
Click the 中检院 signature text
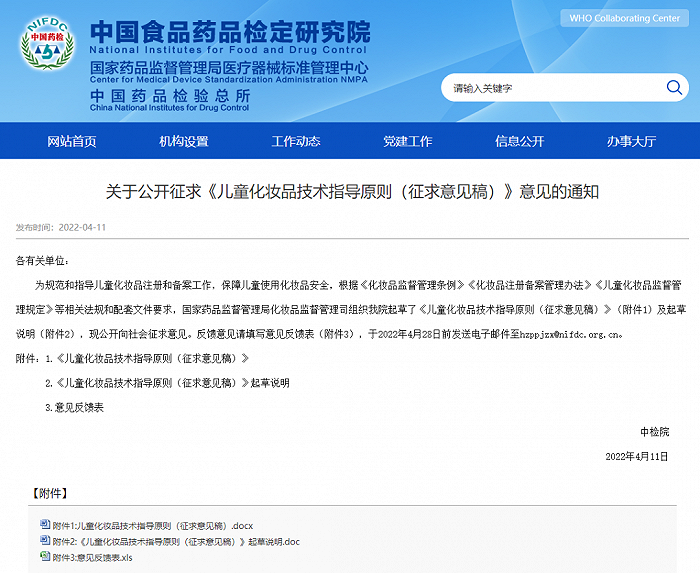click(x=654, y=432)
